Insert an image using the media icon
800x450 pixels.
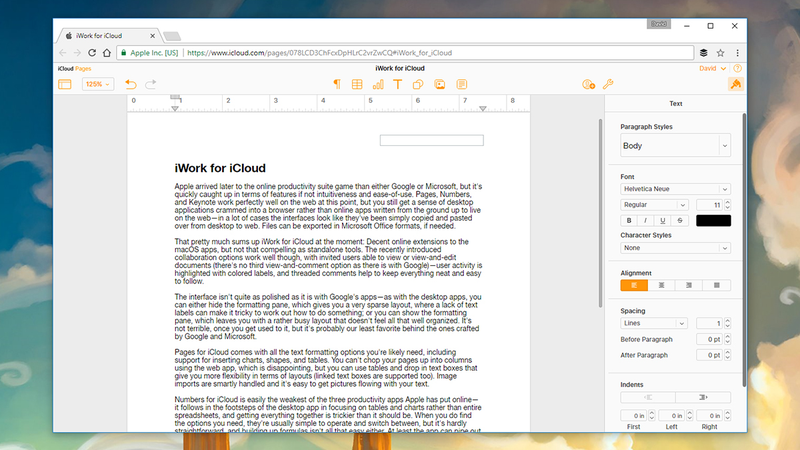pos(440,84)
